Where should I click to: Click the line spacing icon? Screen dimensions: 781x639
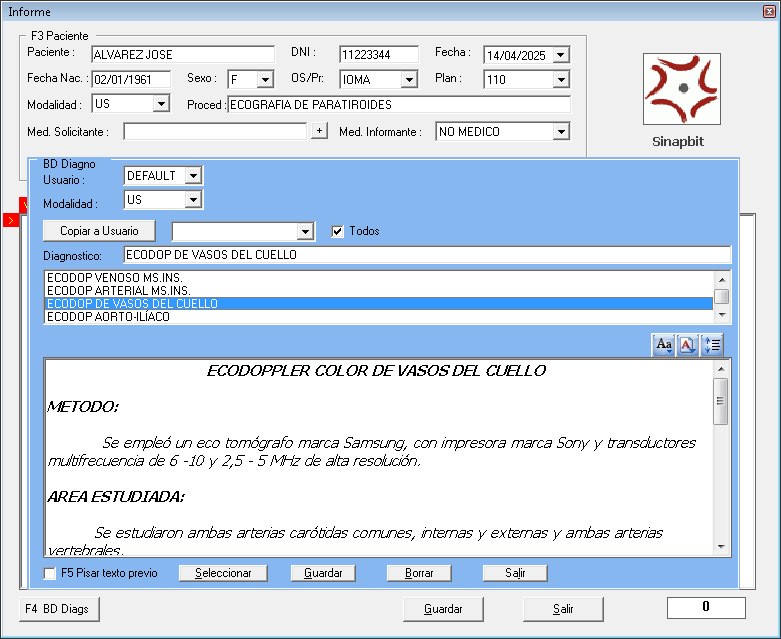click(x=711, y=344)
